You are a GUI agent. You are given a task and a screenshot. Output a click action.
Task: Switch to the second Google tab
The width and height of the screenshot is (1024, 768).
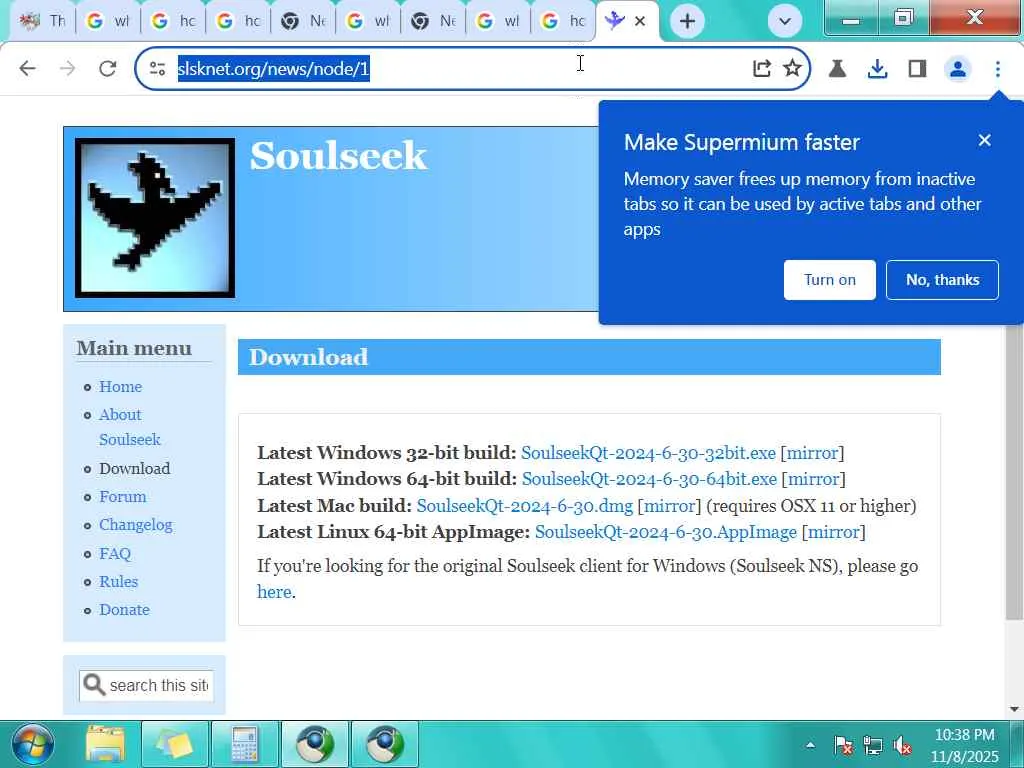[173, 21]
